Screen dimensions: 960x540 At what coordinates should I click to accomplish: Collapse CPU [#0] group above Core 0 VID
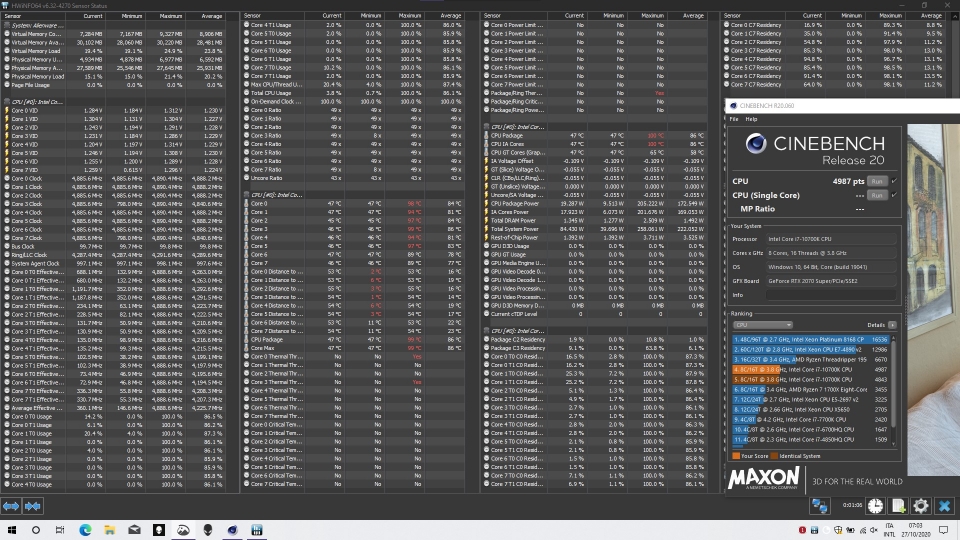tap(7, 102)
